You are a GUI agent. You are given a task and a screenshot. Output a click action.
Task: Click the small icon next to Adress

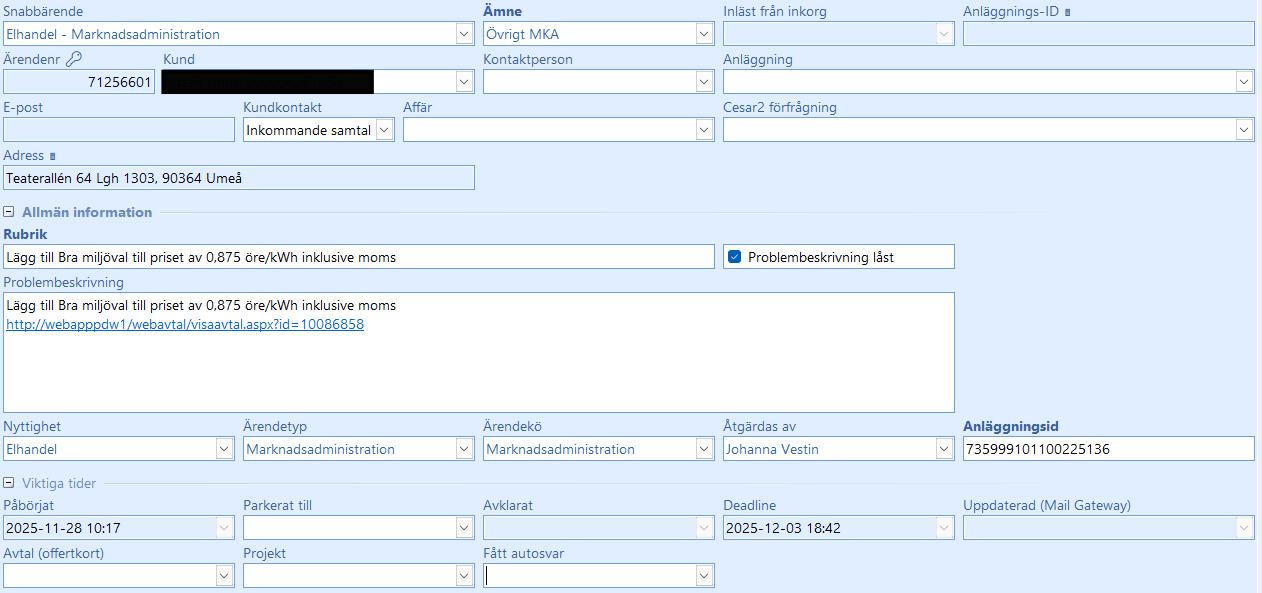[53, 156]
